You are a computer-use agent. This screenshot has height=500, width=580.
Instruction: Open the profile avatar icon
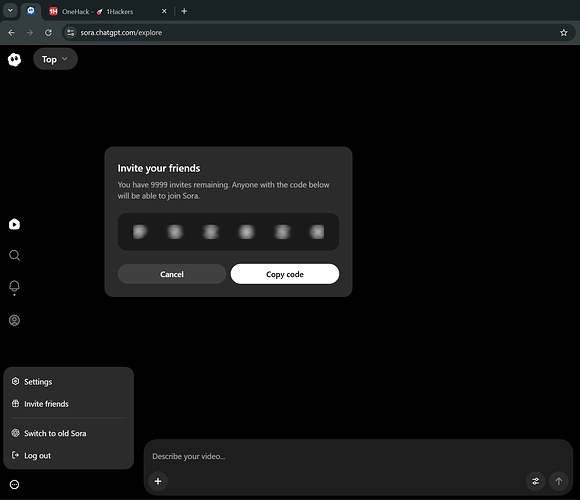pos(14,320)
